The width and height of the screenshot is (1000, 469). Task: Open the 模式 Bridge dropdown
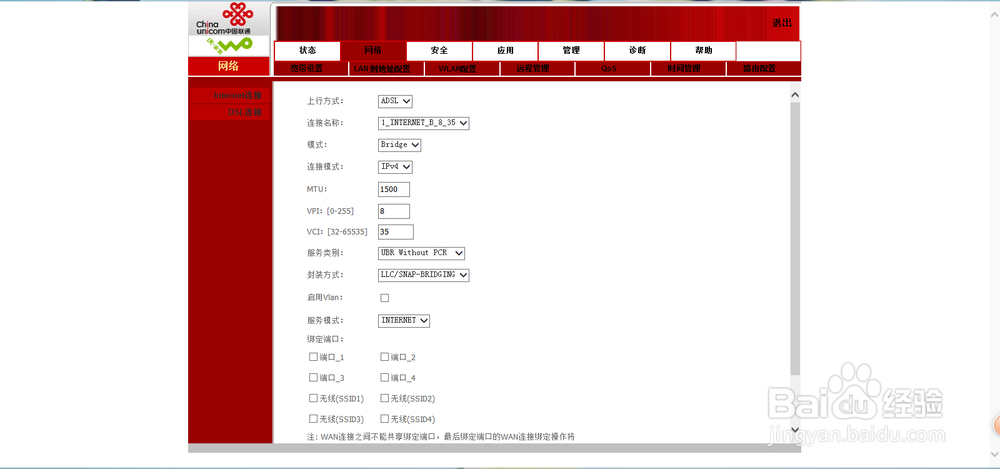coord(399,145)
